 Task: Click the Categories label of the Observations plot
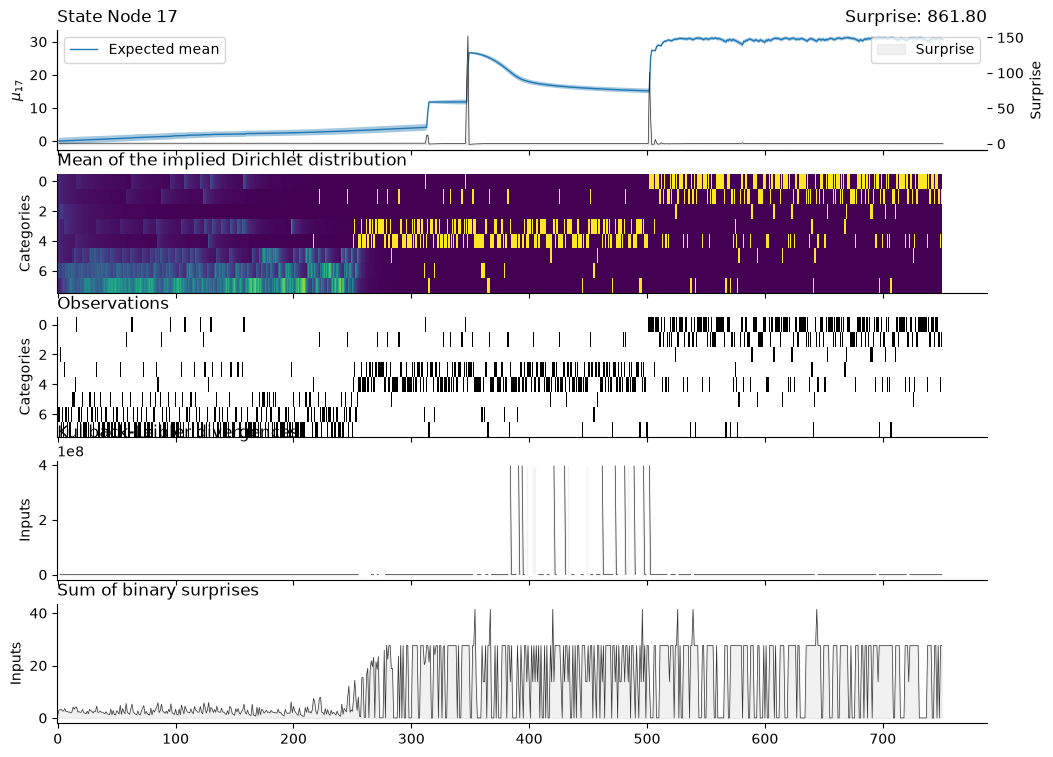point(25,376)
